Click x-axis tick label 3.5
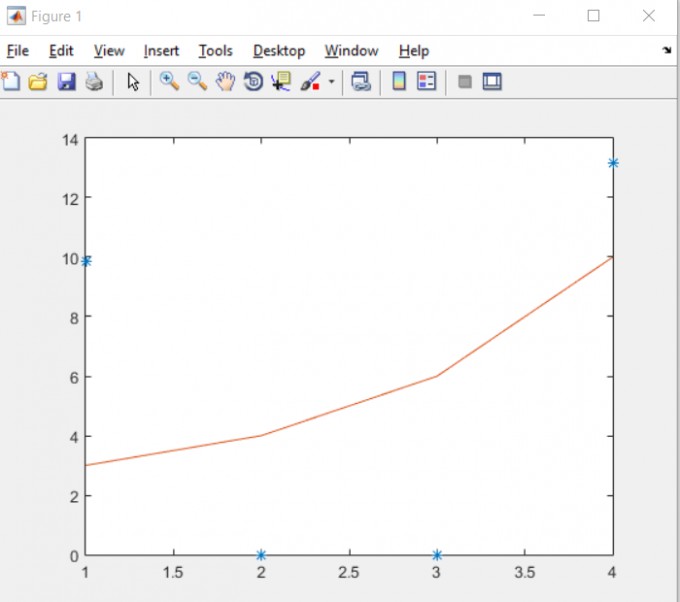This screenshot has width=680, height=602. point(524,573)
